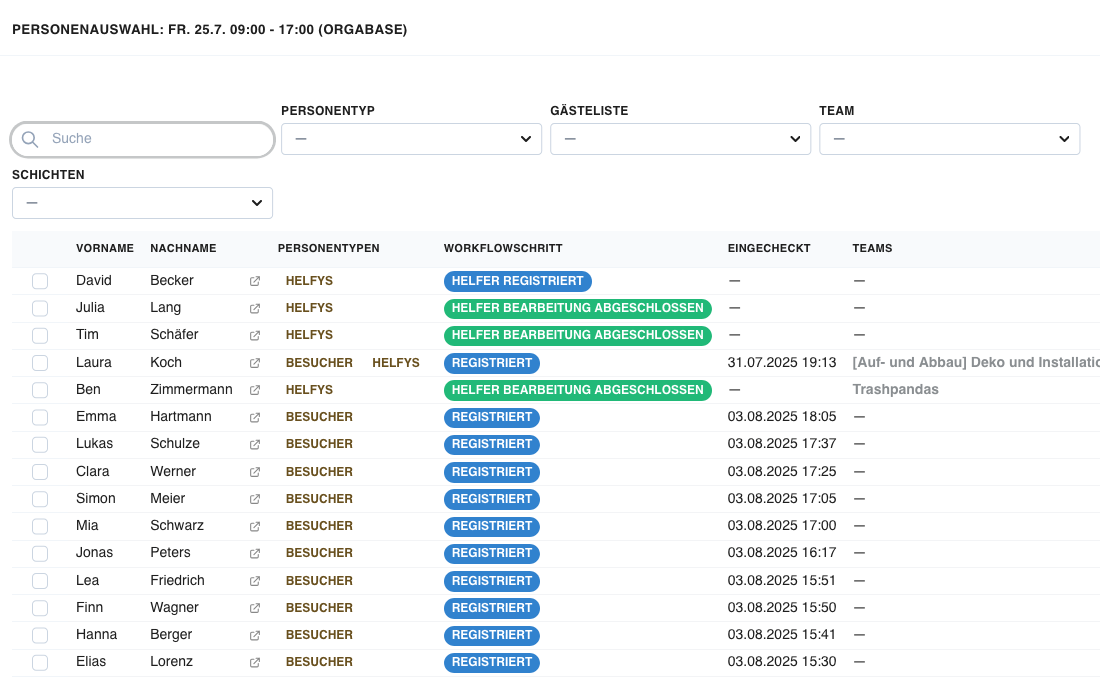The image size is (1100, 680).
Task: Click the Besucher tag in Laura Koch's row
Action: click(x=319, y=363)
